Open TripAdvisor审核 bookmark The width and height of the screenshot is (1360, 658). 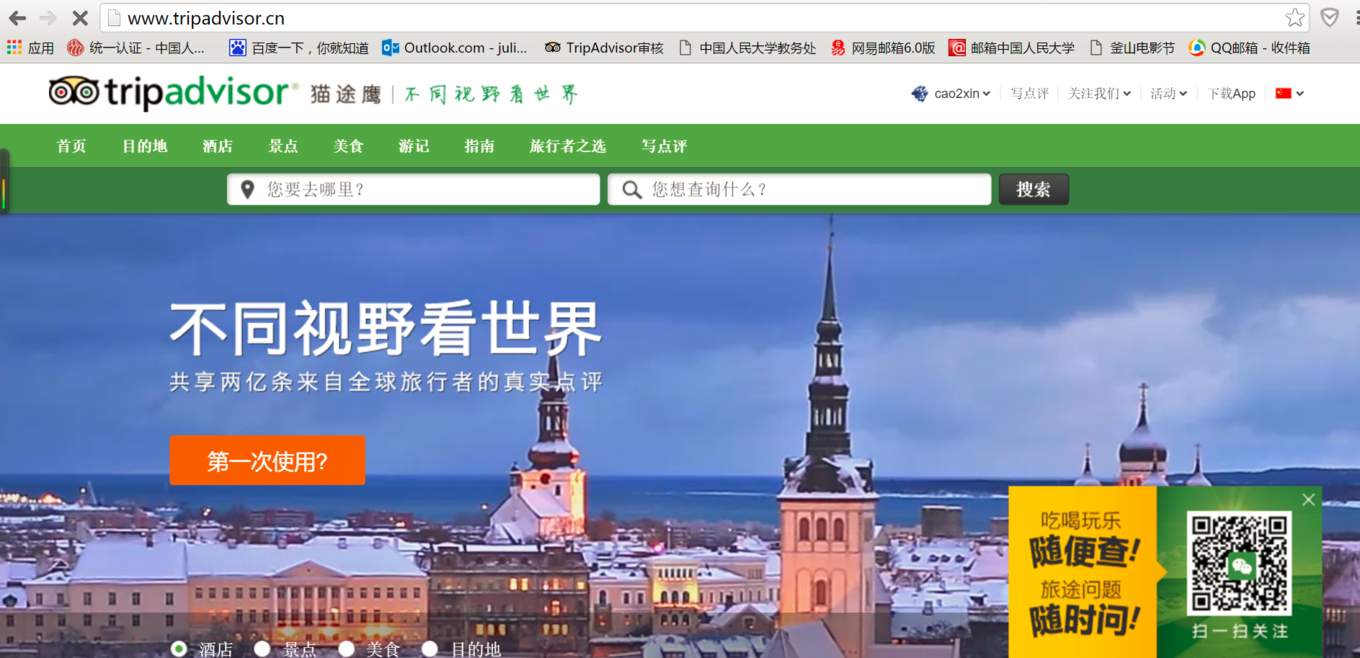[x=604, y=47]
